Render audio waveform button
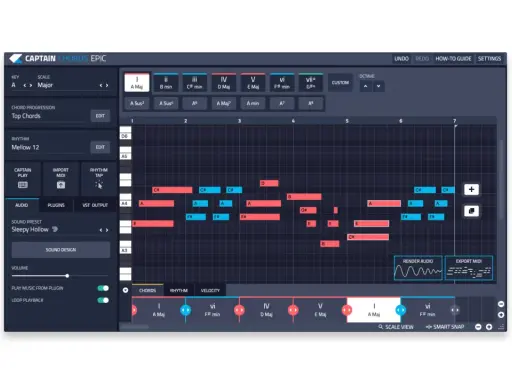 [418, 268]
